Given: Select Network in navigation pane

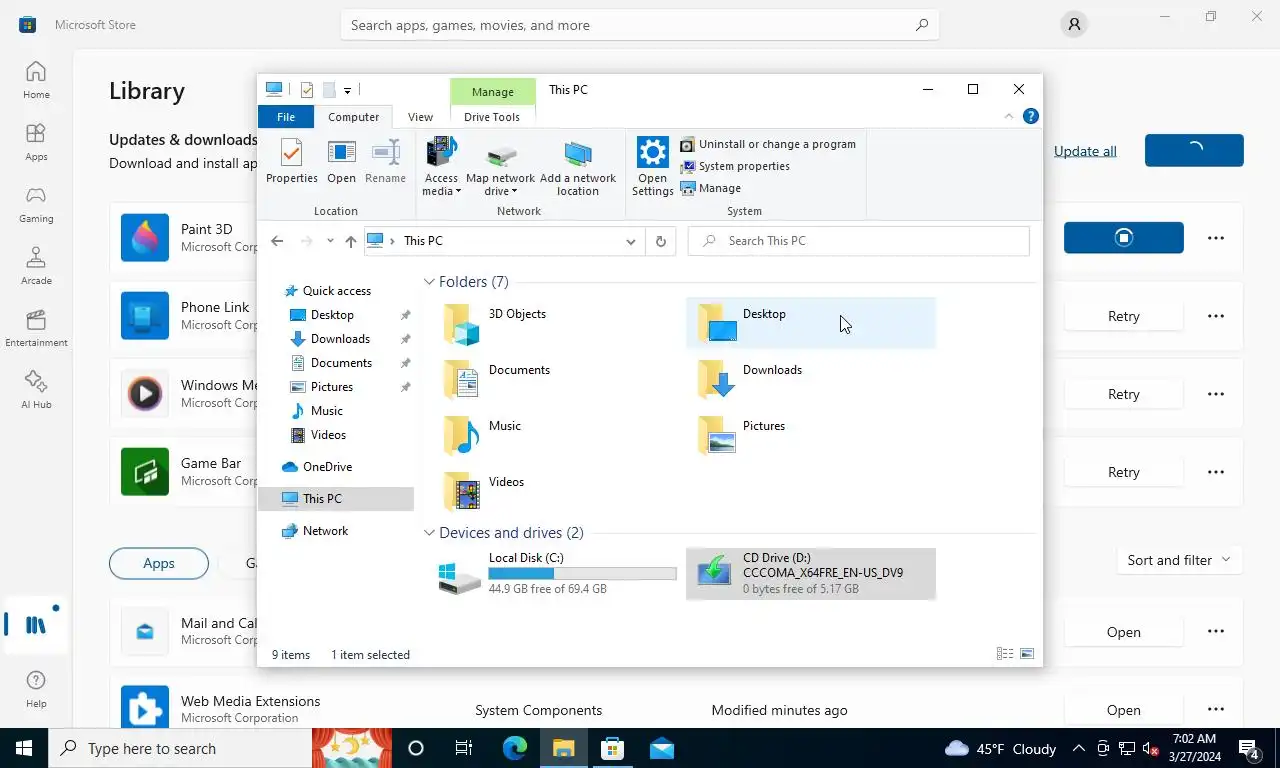Looking at the screenshot, I should 325,531.
